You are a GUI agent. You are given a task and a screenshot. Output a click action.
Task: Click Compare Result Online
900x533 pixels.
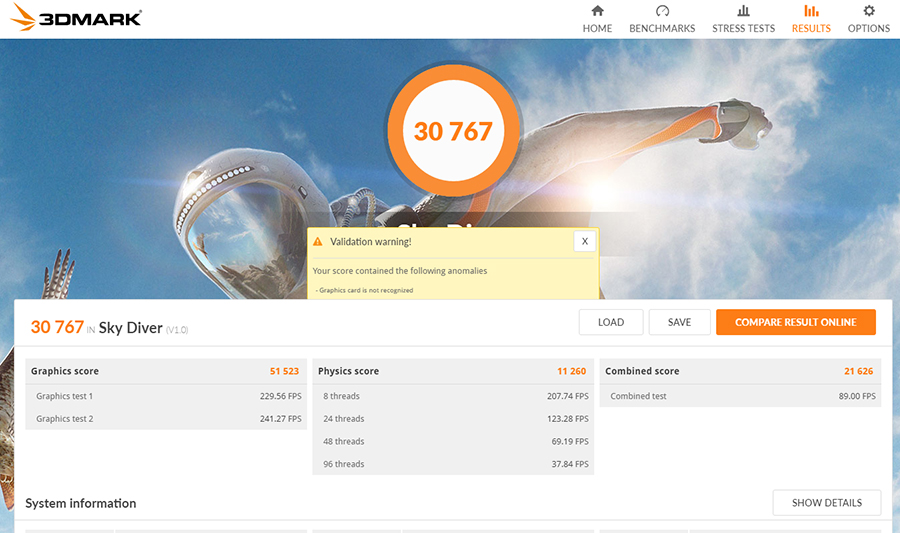click(x=795, y=322)
